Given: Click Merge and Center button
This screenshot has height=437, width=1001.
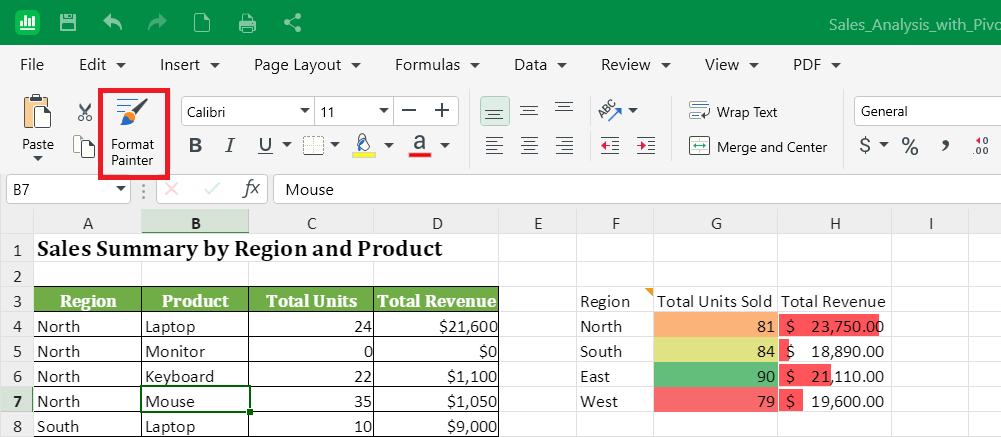Looking at the screenshot, I should click(x=758, y=147).
